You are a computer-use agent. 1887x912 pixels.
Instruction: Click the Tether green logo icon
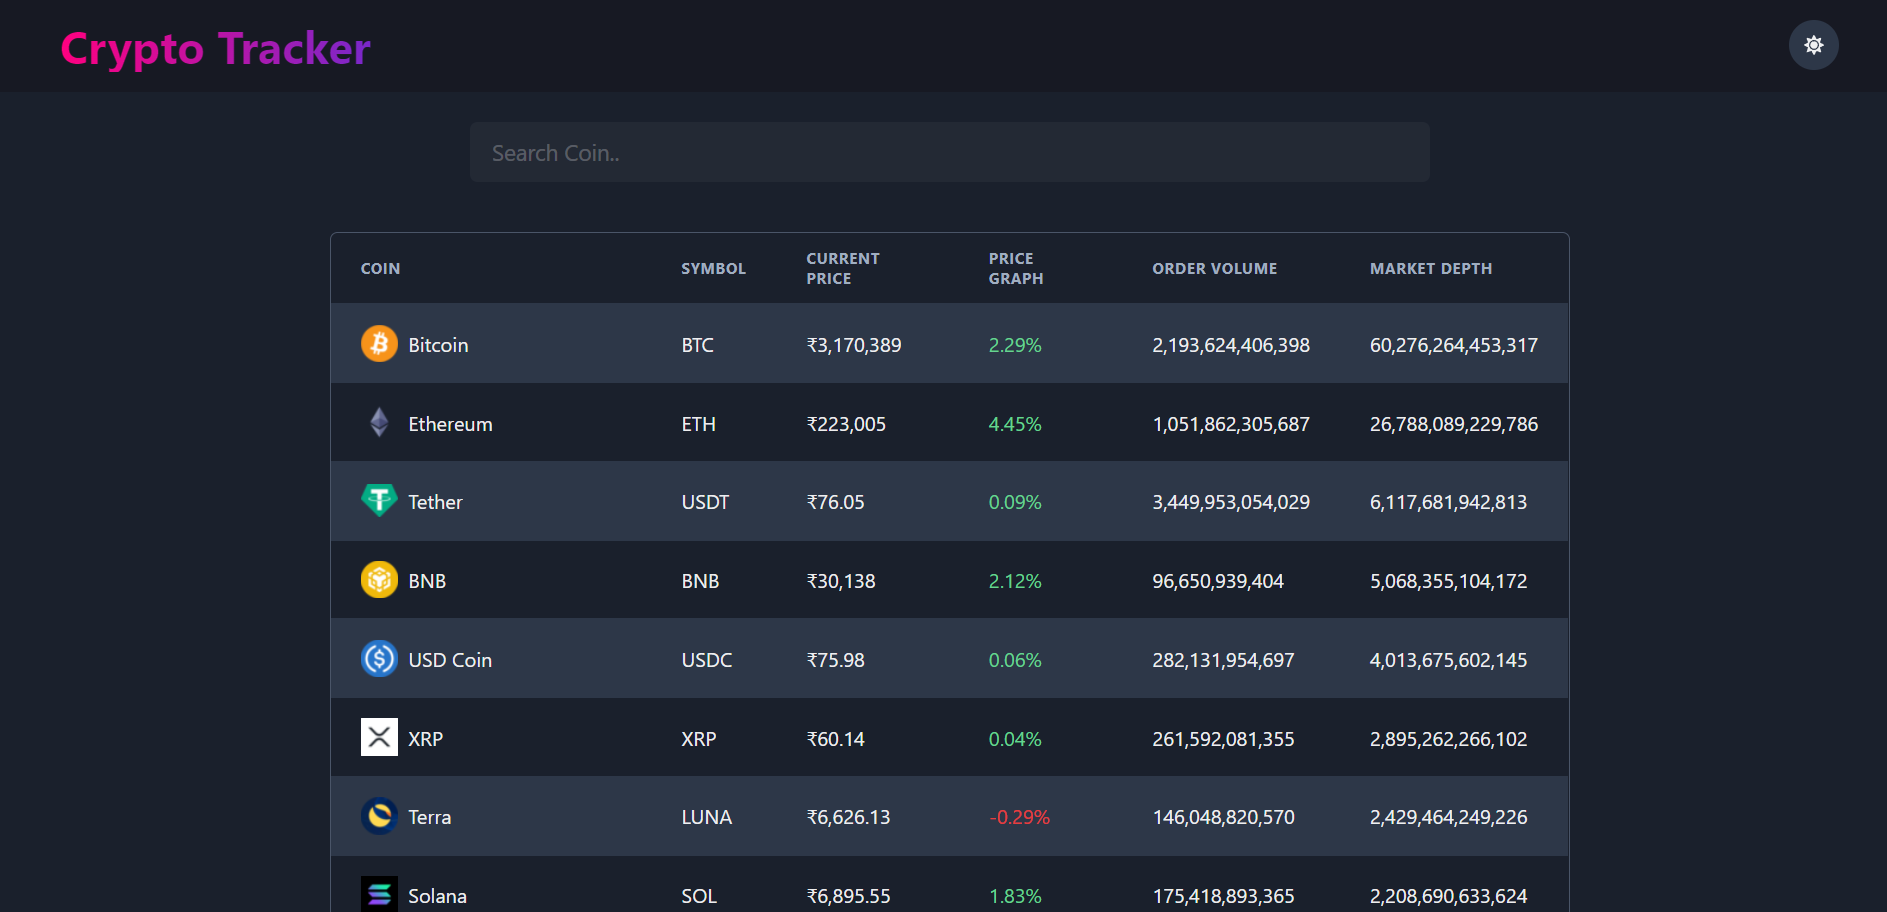click(x=379, y=501)
